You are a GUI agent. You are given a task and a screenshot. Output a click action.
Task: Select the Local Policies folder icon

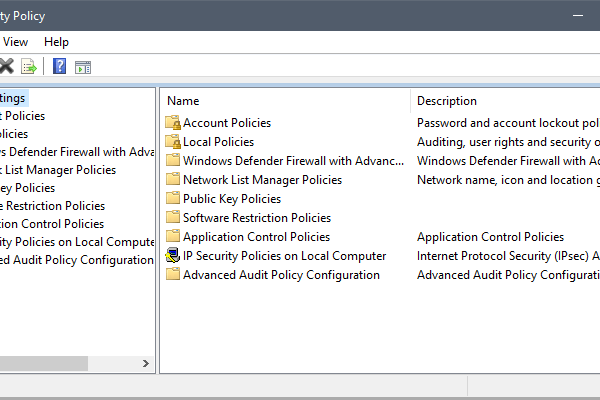[173, 142]
